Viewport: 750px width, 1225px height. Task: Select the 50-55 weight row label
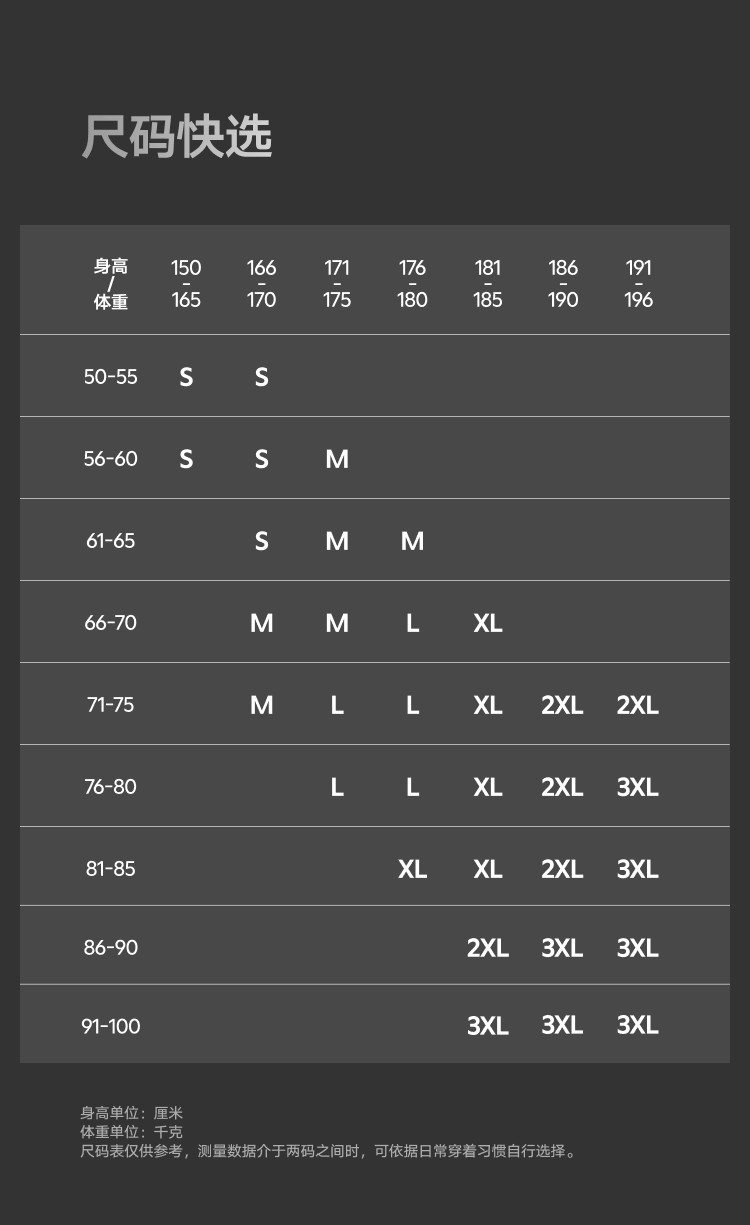111,377
